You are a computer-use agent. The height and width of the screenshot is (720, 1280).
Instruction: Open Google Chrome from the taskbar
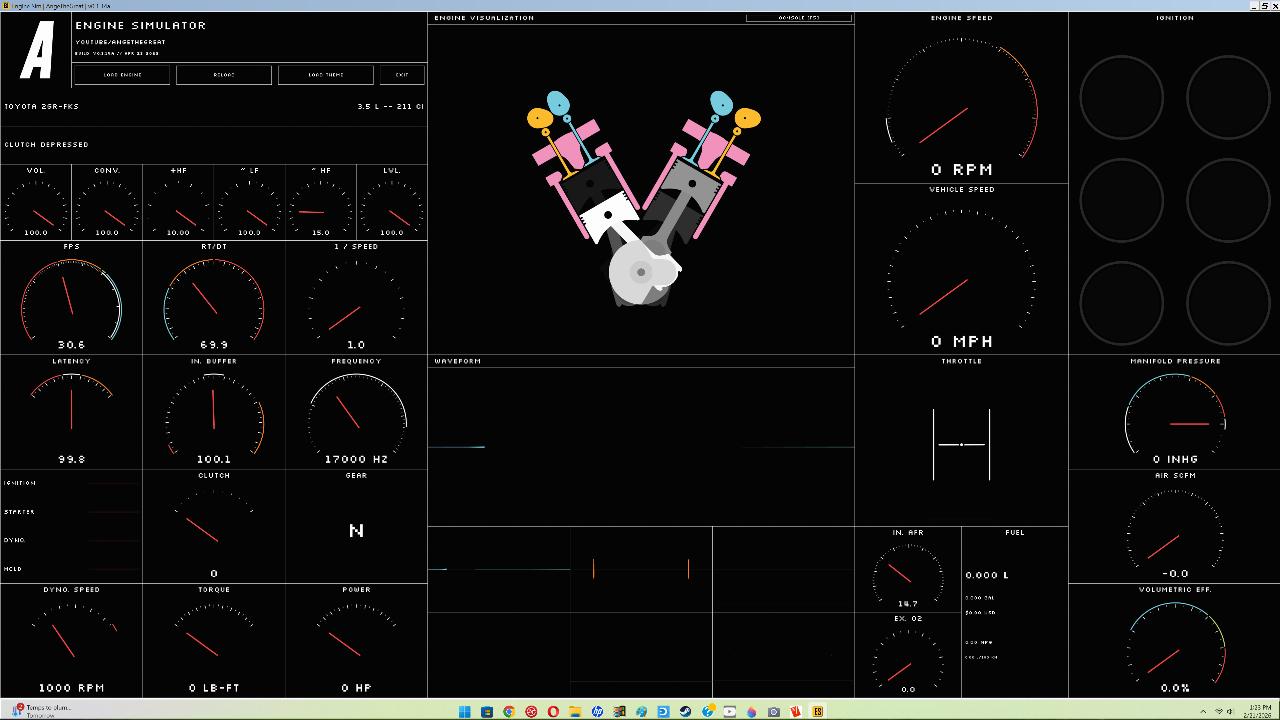[x=509, y=712]
